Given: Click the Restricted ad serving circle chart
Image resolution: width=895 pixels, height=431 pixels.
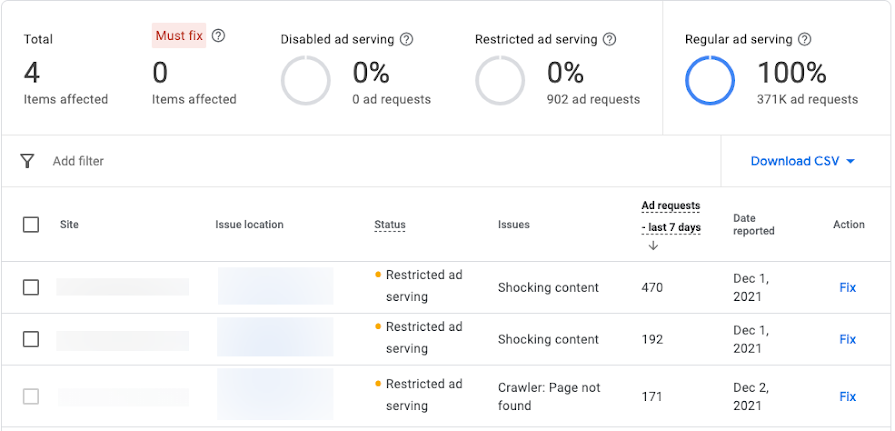Looking at the screenshot, I should (x=500, y=81).
